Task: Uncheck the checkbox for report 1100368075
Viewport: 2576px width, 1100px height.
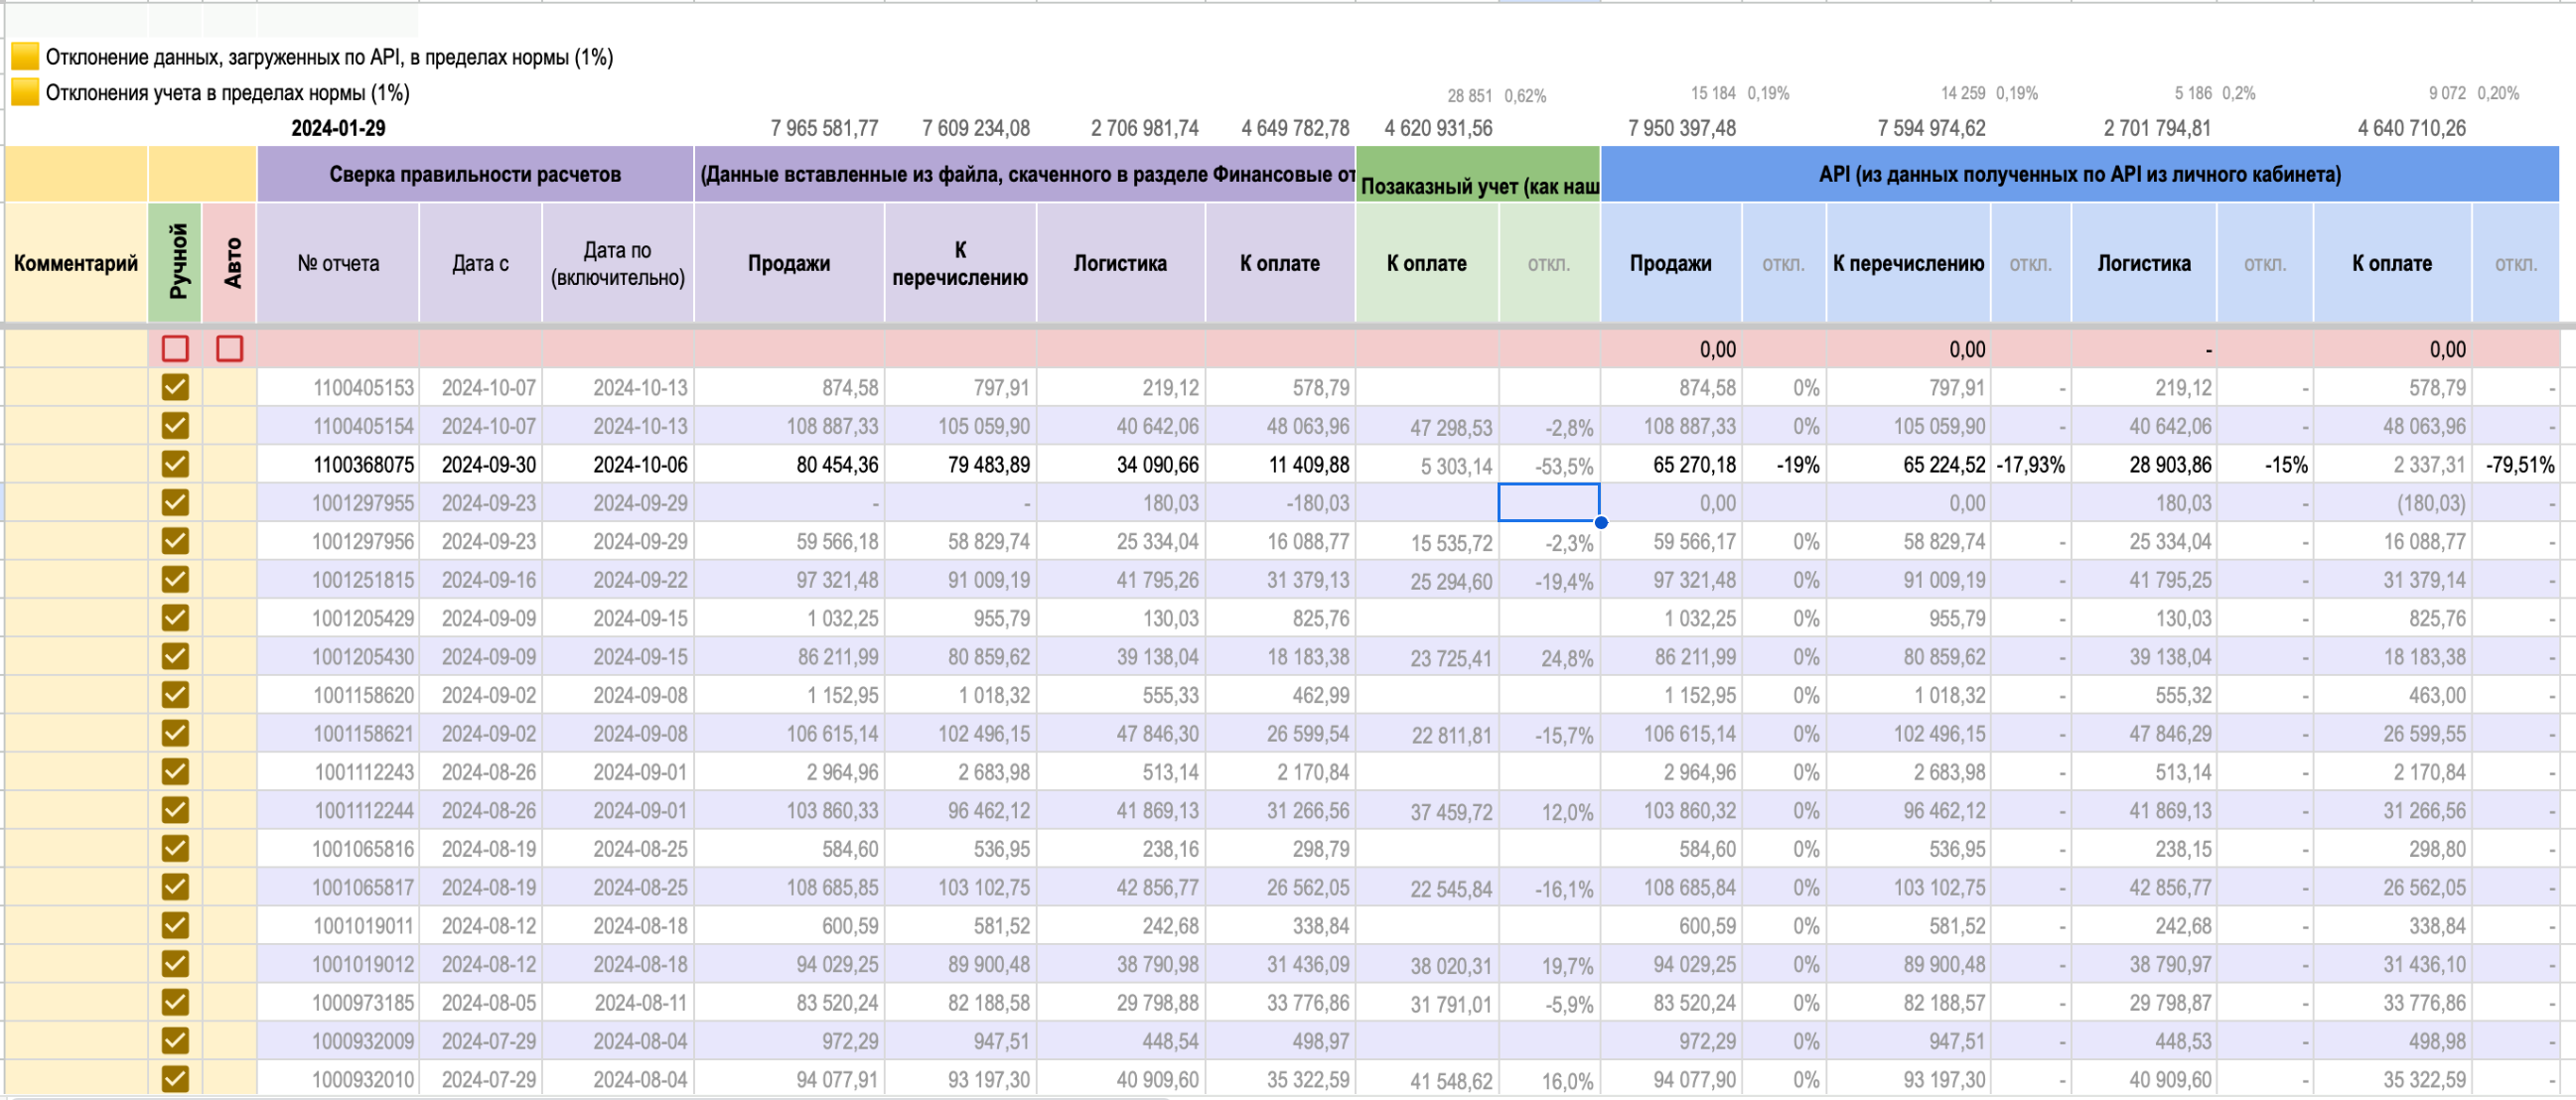Action: (175, 464)
